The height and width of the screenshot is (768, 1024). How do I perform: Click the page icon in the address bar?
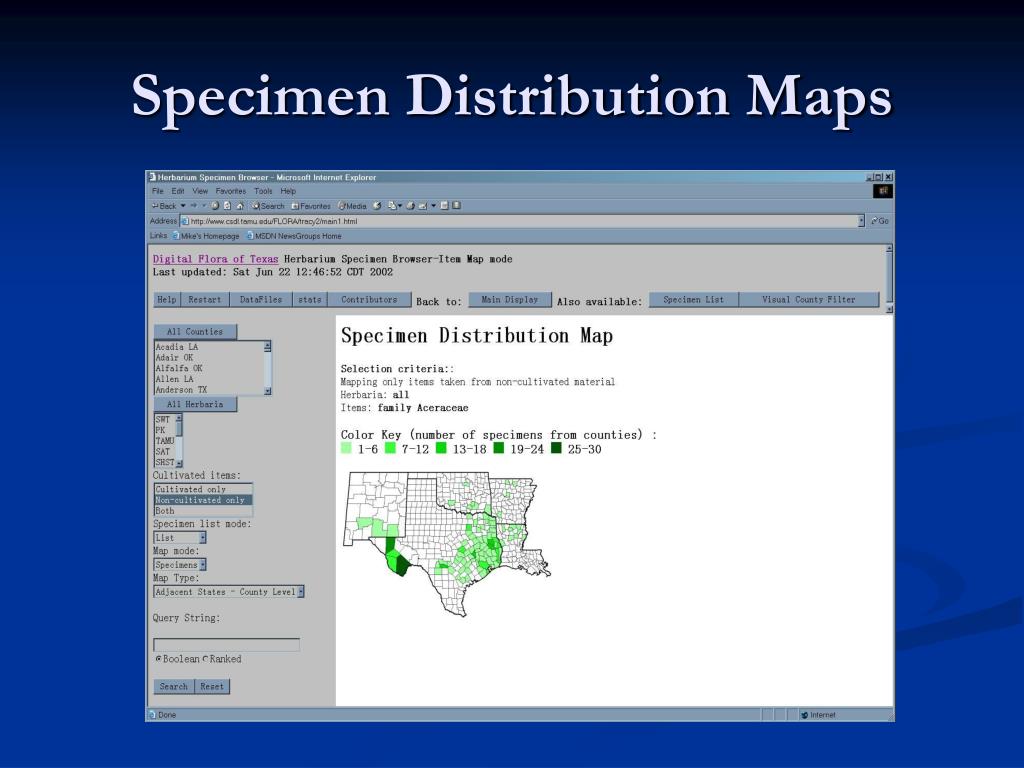click(185, 221)
